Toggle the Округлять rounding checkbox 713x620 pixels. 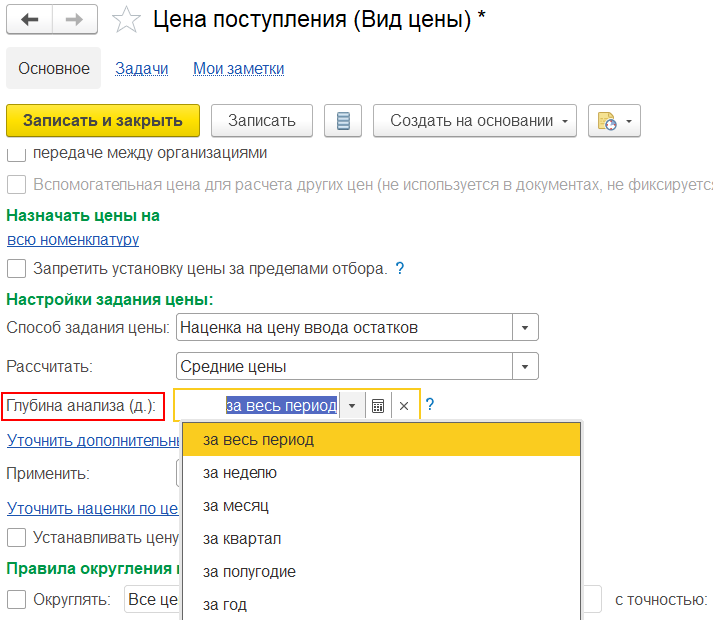pyautogui.click(x=16, y=599)
